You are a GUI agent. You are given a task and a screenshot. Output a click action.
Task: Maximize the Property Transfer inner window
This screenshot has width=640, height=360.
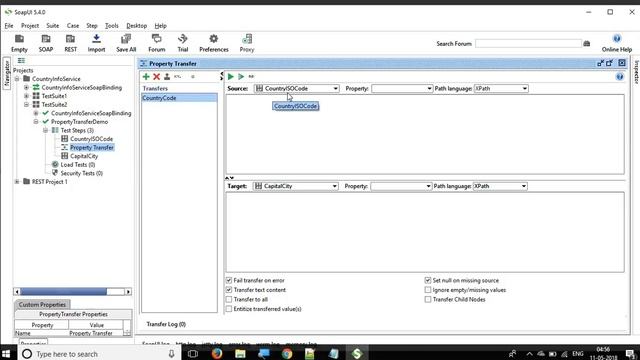(x=610, y=63)
